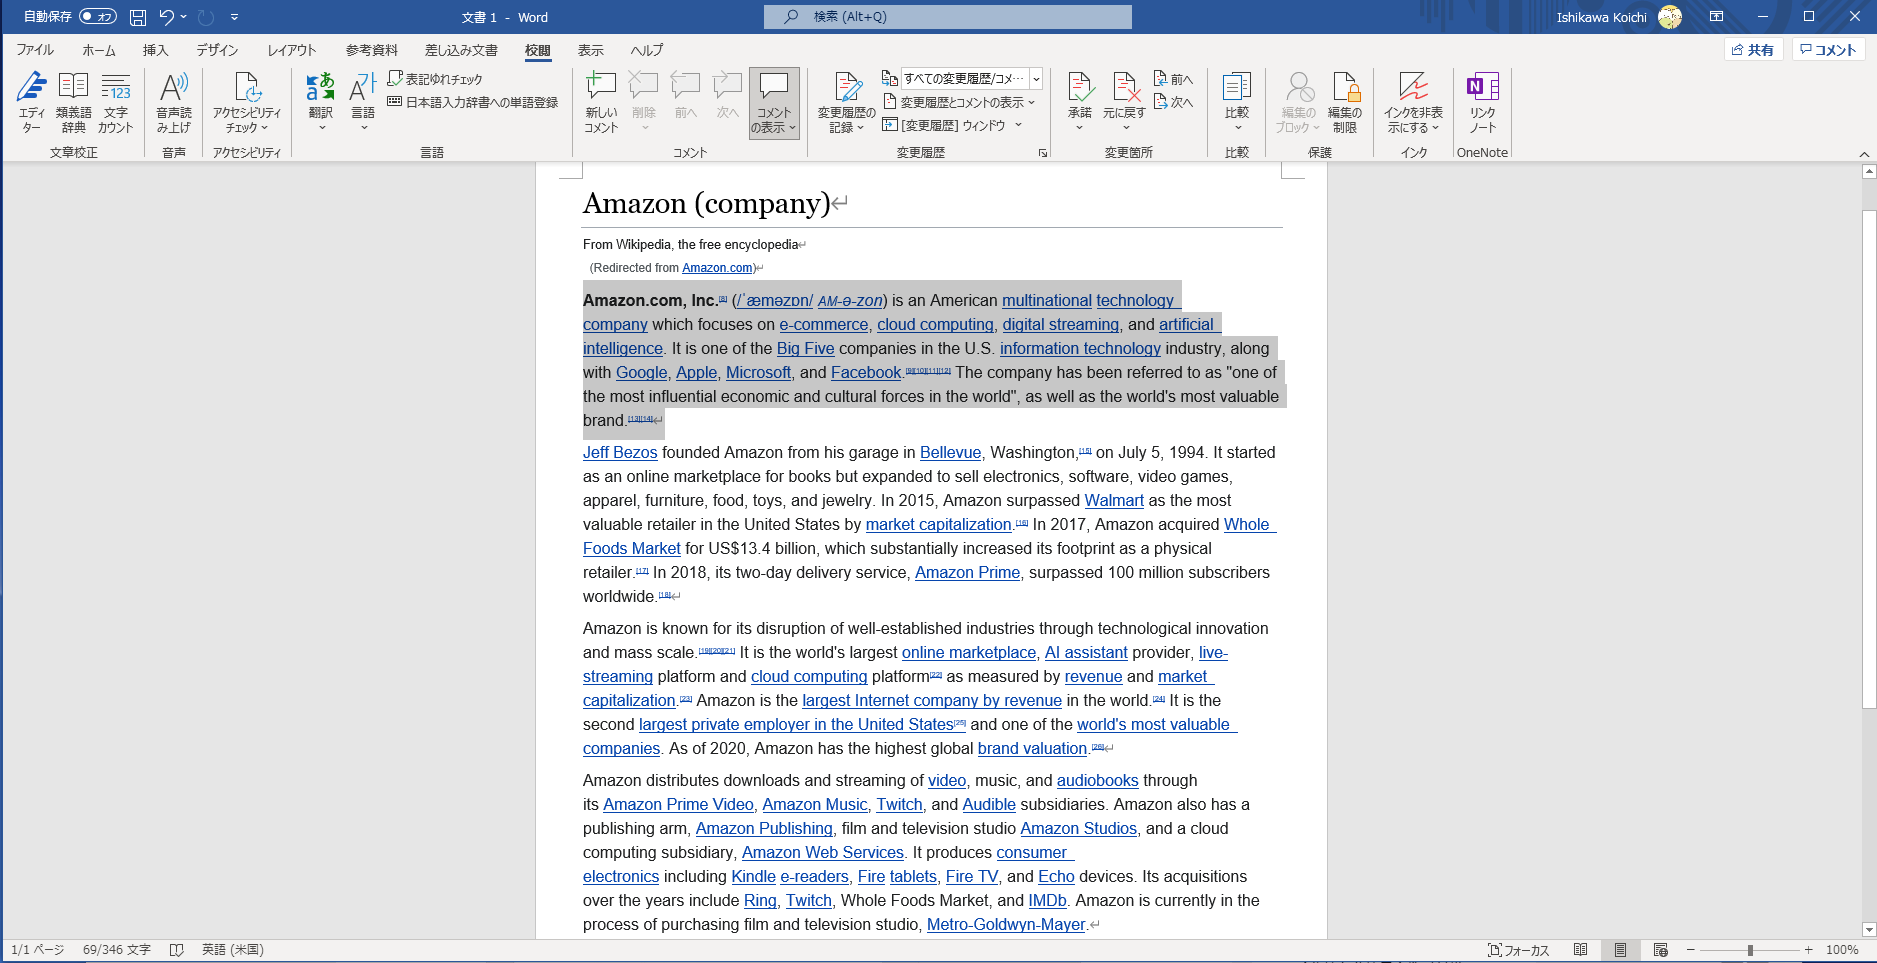Toggle Track Changes (変更履歴の記録)

click(x=847, y=102)
